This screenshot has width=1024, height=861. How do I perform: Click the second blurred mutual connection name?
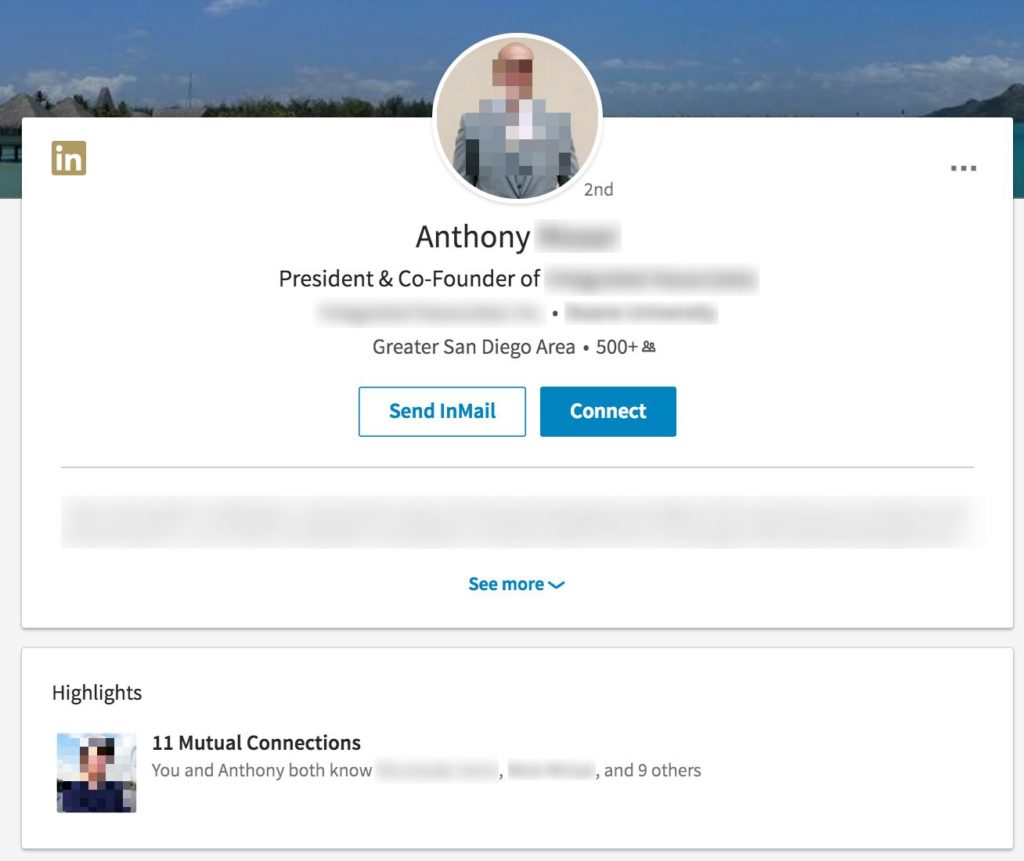coord(551,770)
